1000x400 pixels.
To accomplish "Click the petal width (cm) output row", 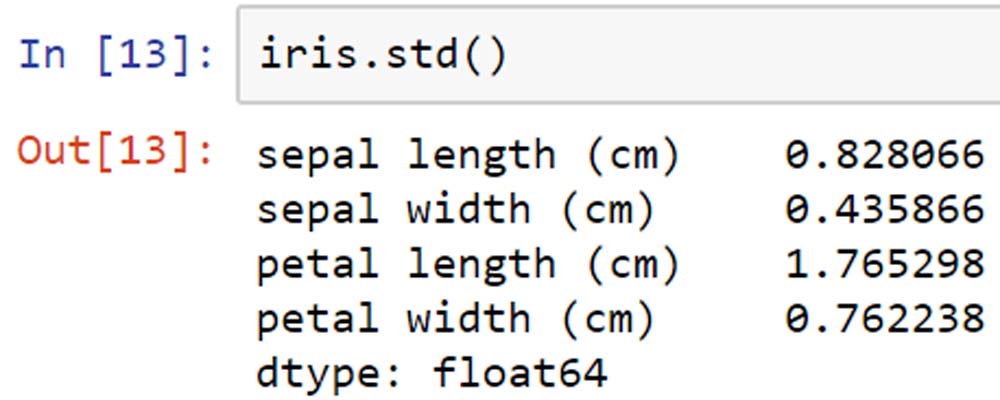I will tap(621, 318).
